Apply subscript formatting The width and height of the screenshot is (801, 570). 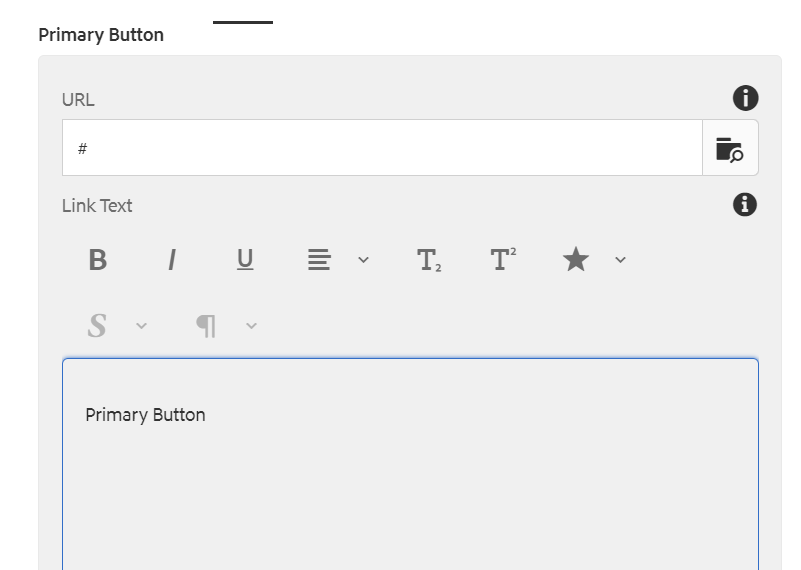pos(429,259)
